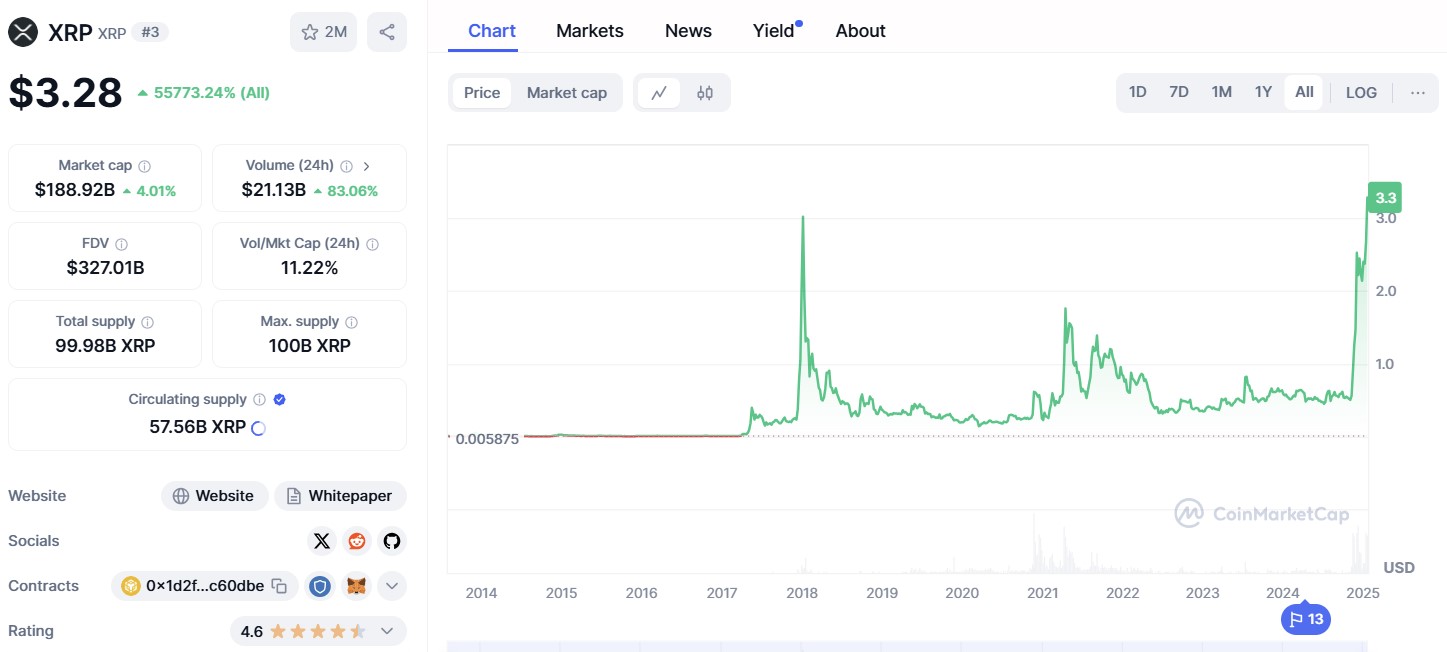Add XRP contract to MetaMask wallet
The image size is (1447, 652).
354,585
